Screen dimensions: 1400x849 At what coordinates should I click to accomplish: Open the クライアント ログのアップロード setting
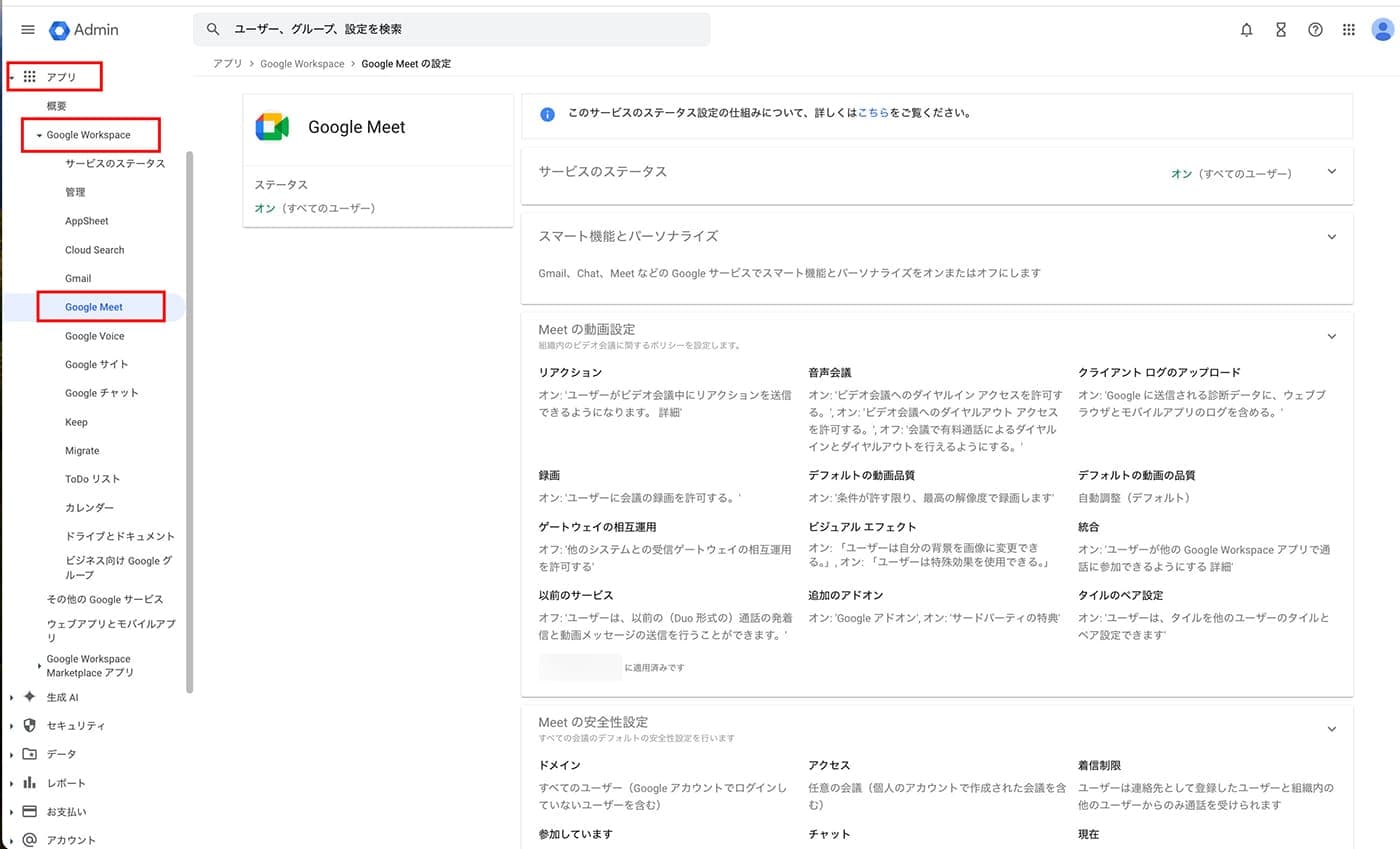coord(1159,372)
